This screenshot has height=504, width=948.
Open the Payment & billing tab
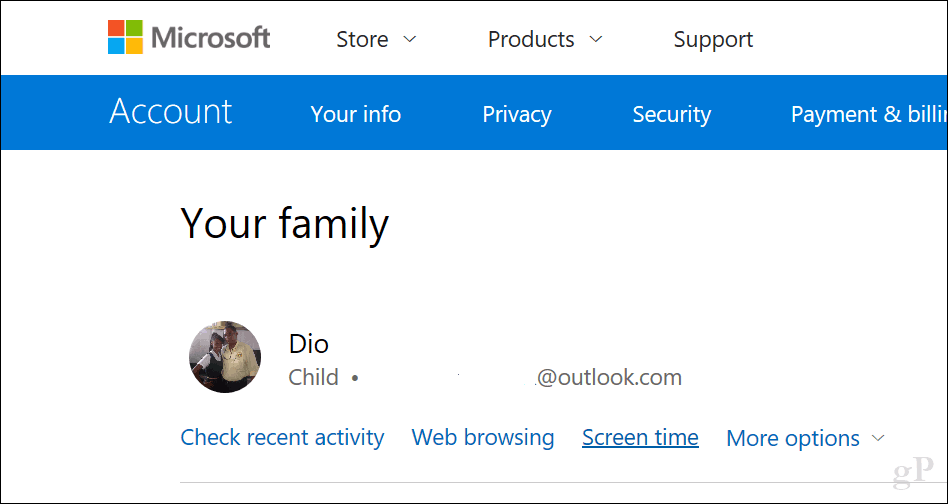869,114
